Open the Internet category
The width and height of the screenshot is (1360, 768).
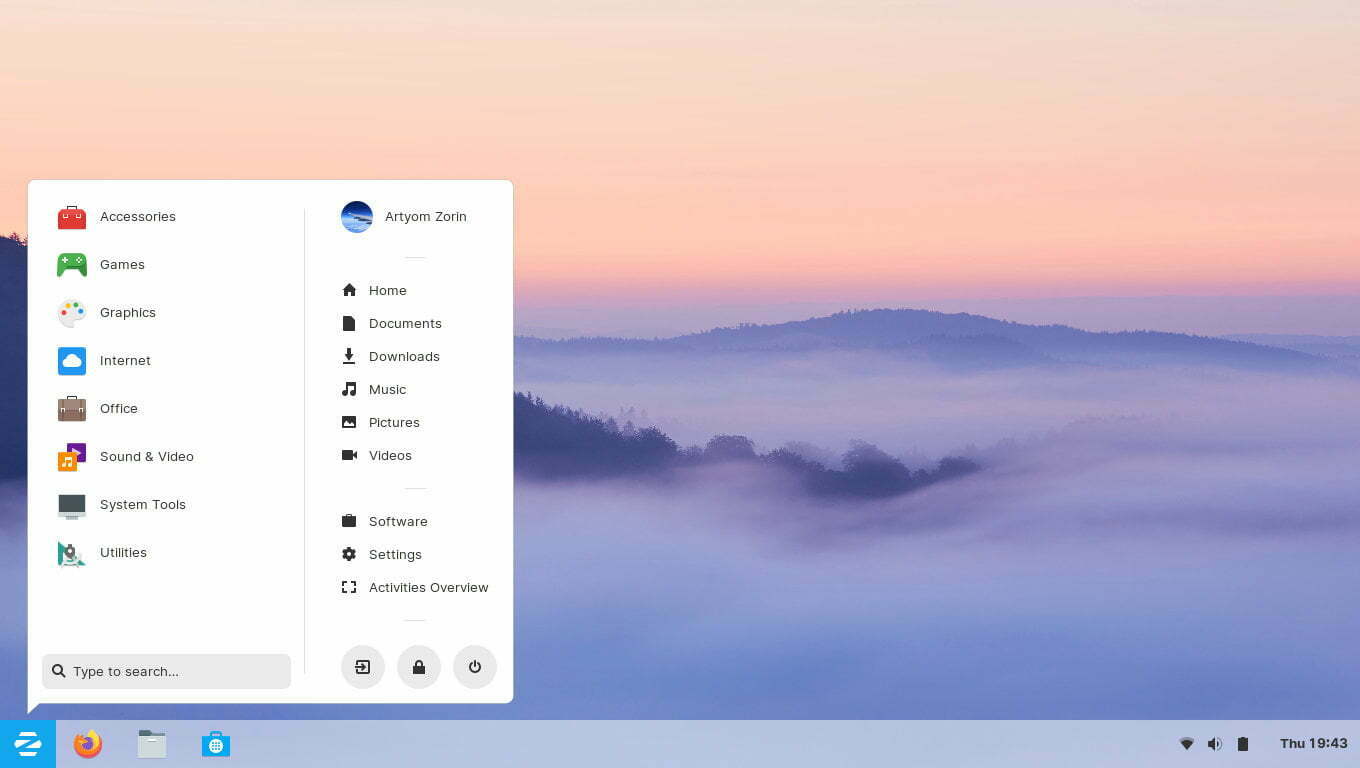(x=125, y=360)
